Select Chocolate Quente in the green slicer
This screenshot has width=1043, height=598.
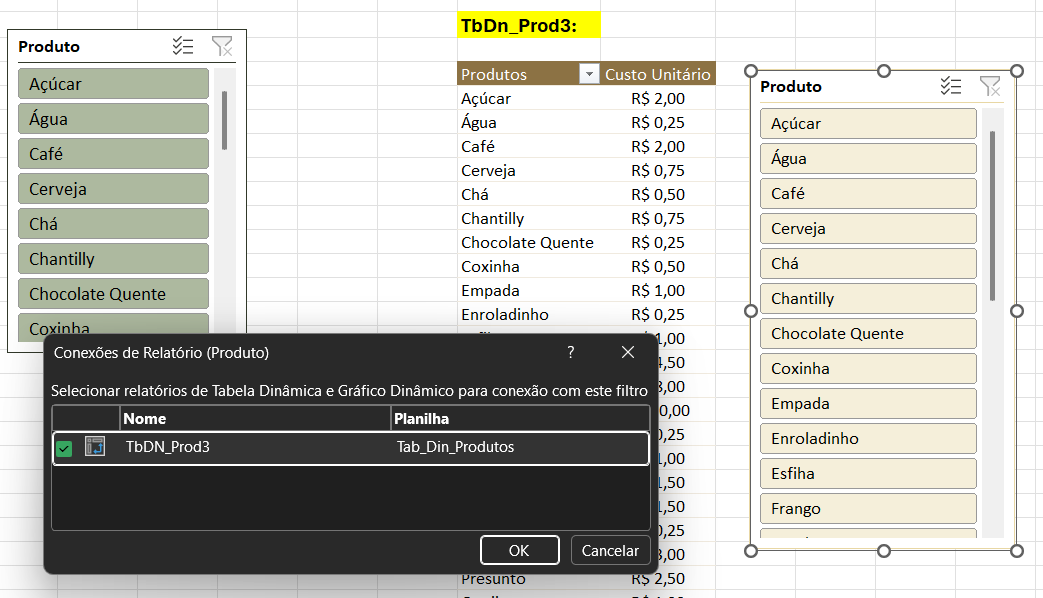(x=114, y=294)
